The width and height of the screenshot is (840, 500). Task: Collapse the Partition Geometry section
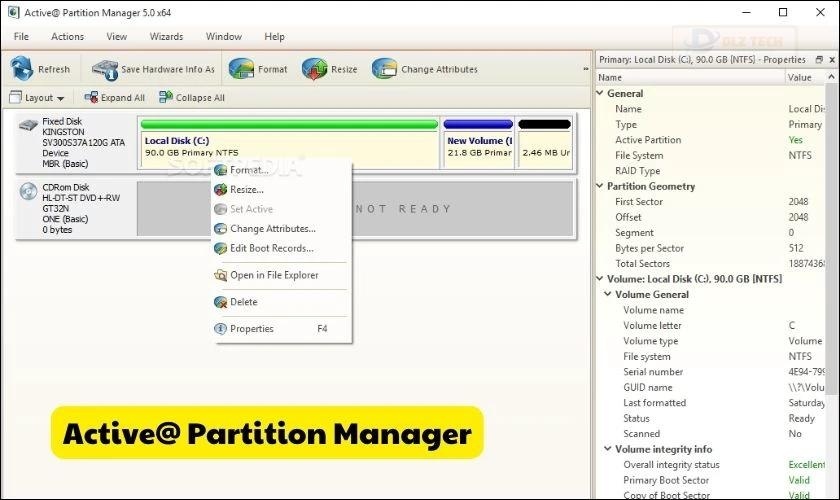[x=600, y=186]
